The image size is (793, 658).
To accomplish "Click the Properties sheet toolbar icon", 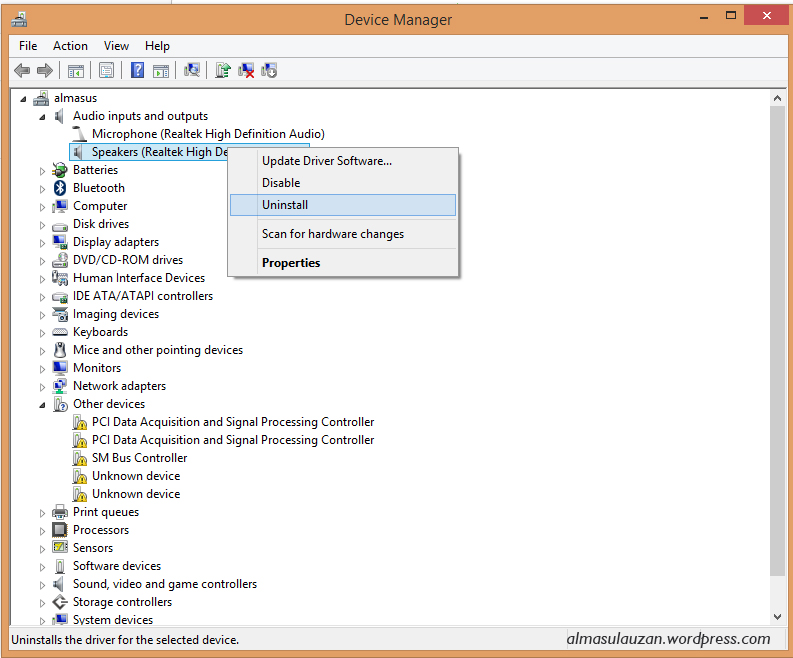I will (x=106, y=70).
